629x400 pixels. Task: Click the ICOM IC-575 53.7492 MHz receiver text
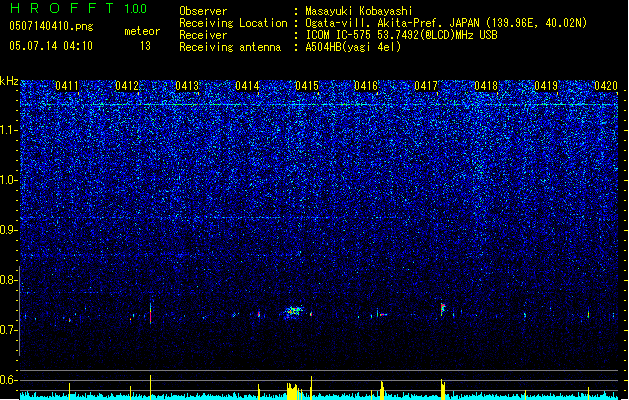tap(402, 35)
